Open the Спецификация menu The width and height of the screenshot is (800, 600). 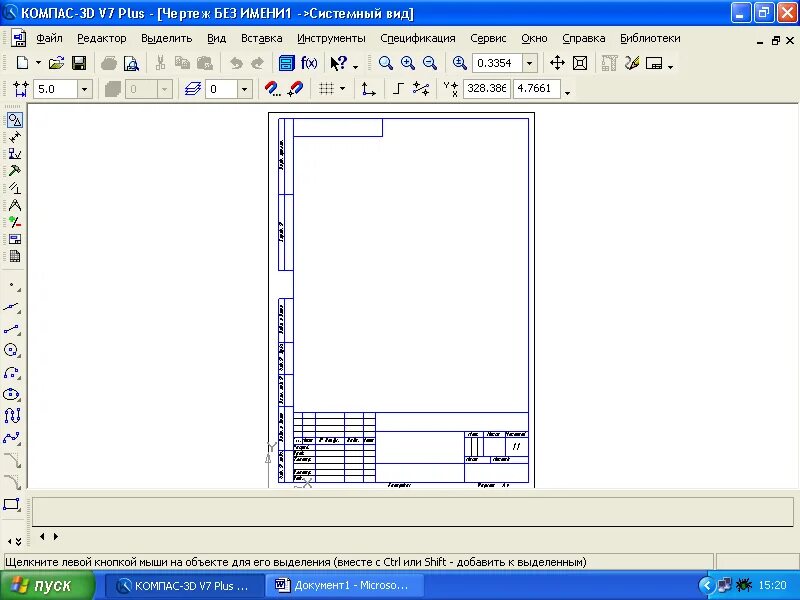(x=418, y=38)
